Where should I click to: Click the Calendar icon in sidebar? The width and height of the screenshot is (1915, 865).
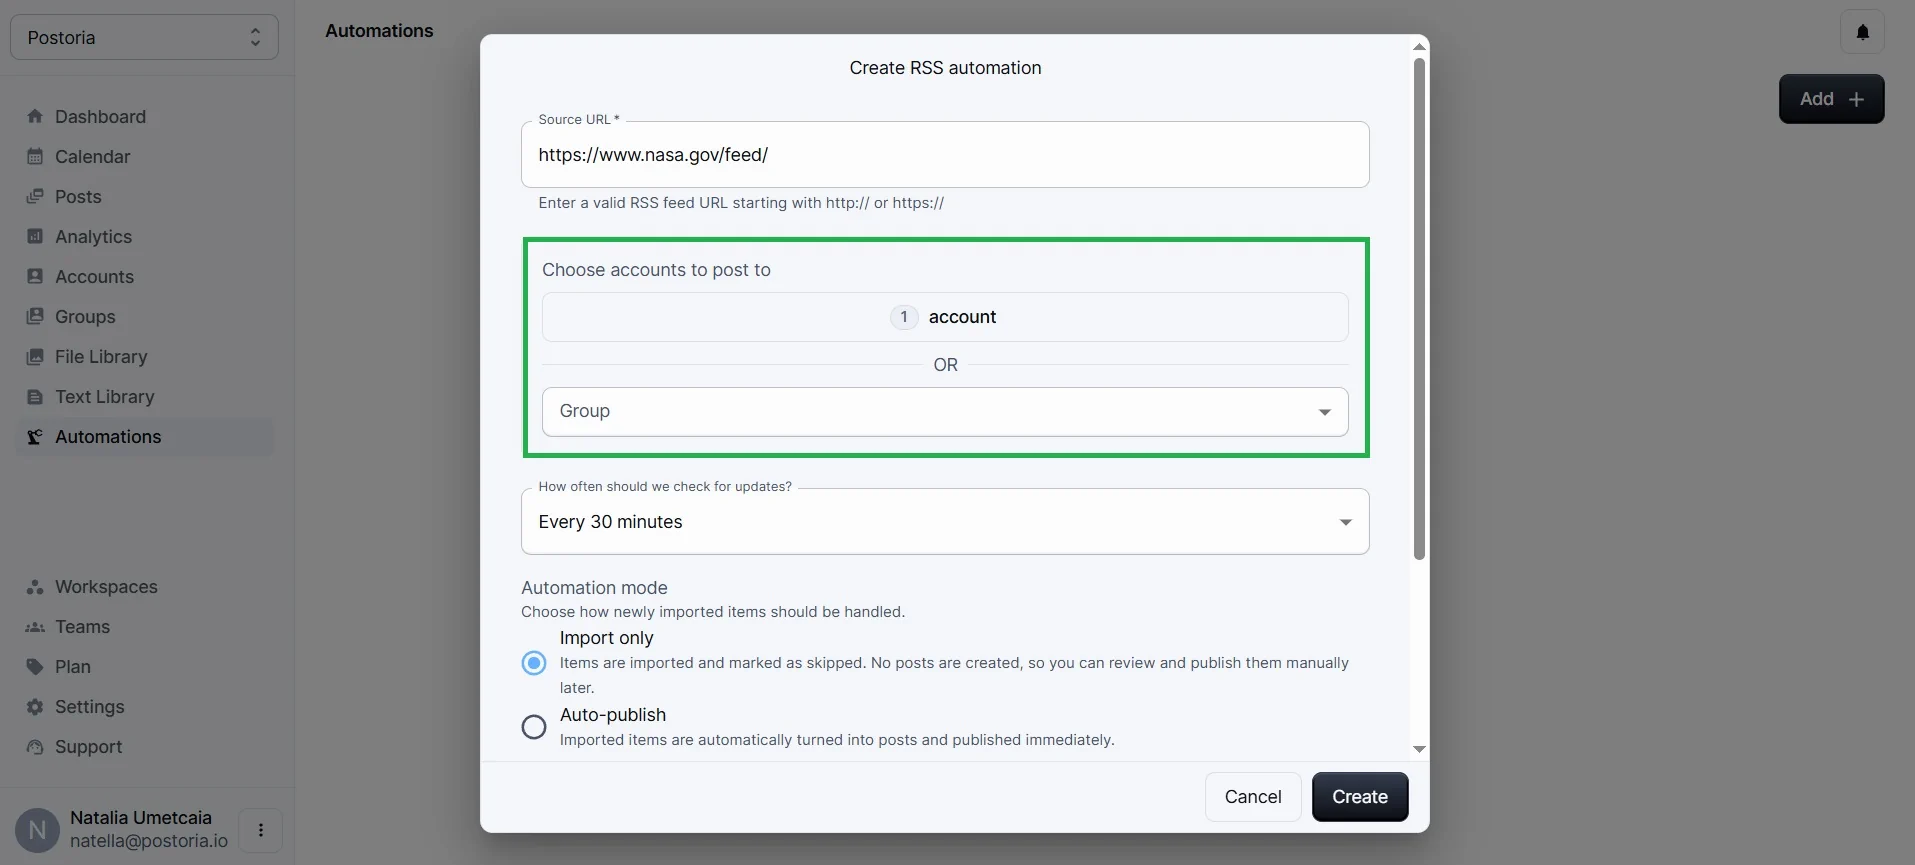35,156
